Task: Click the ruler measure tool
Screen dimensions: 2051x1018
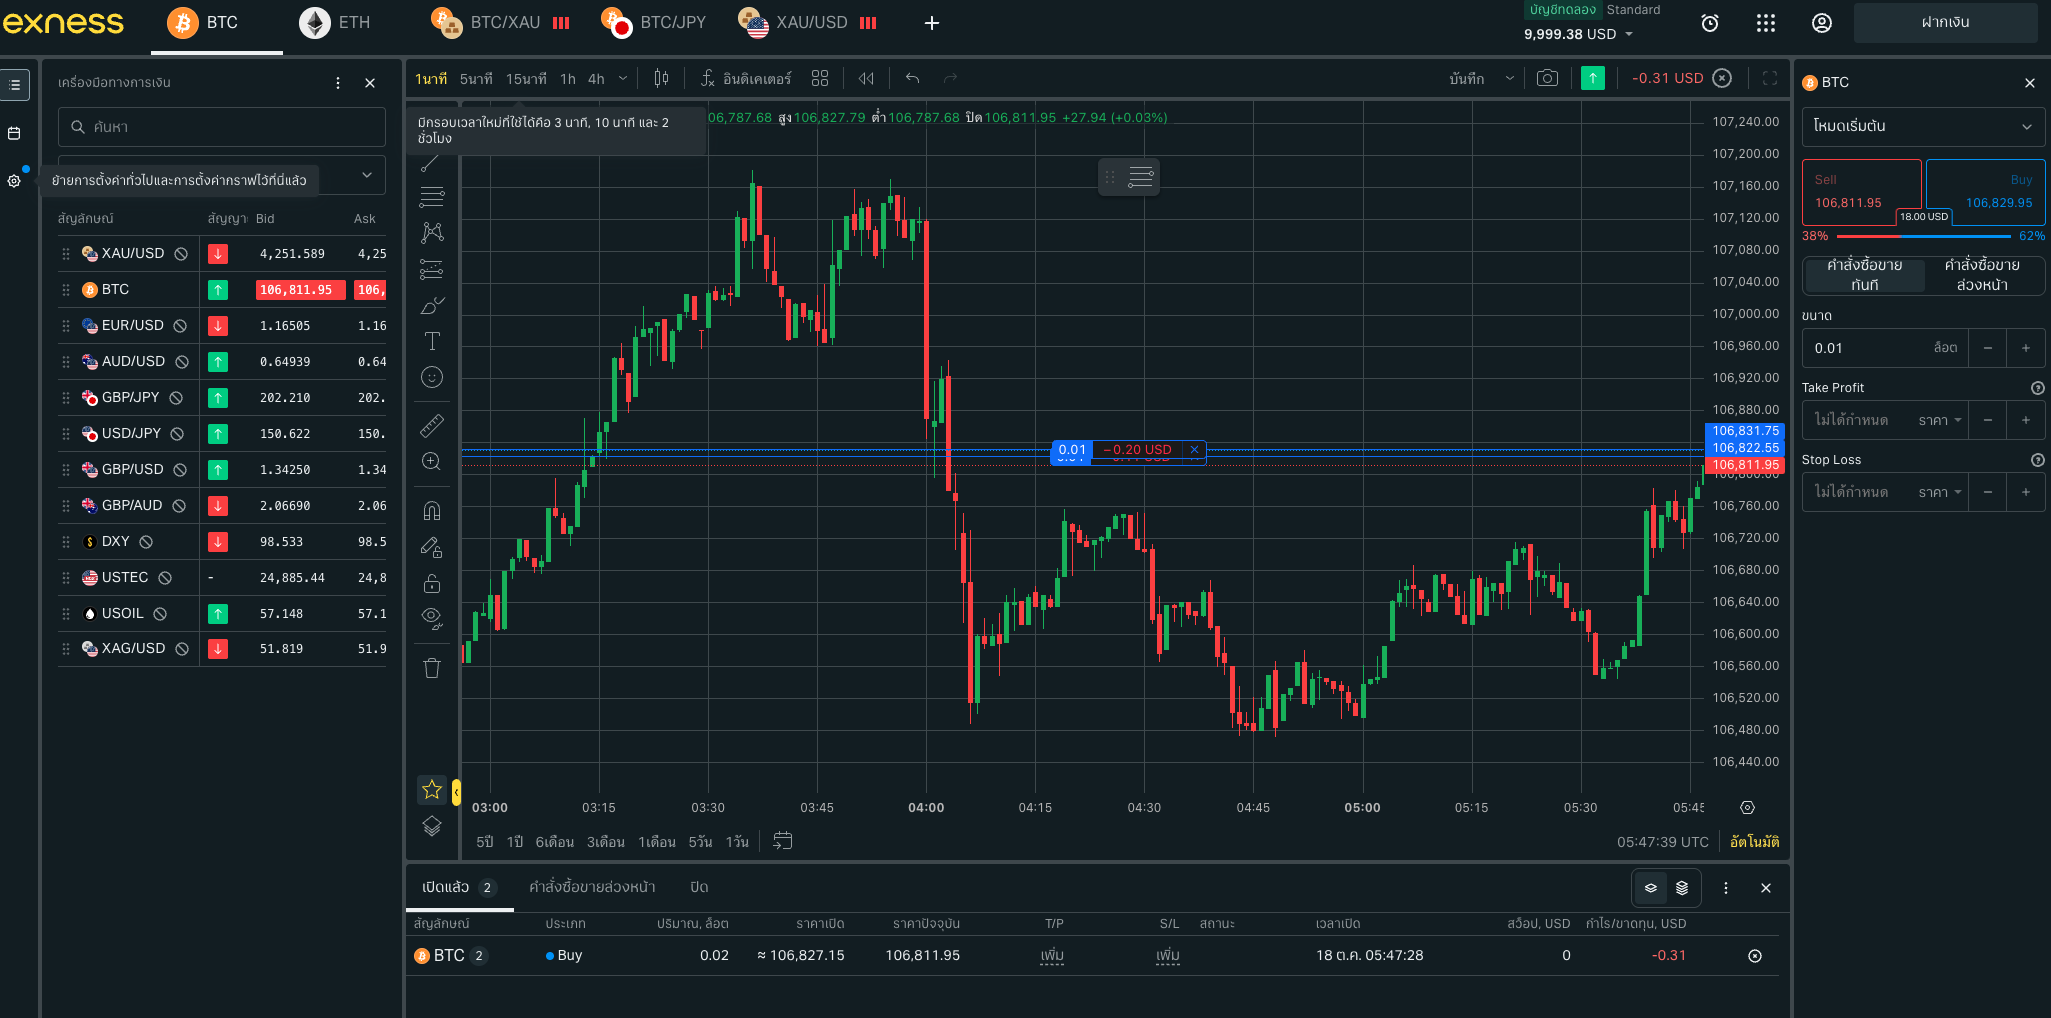Action: tap(432, 426)
